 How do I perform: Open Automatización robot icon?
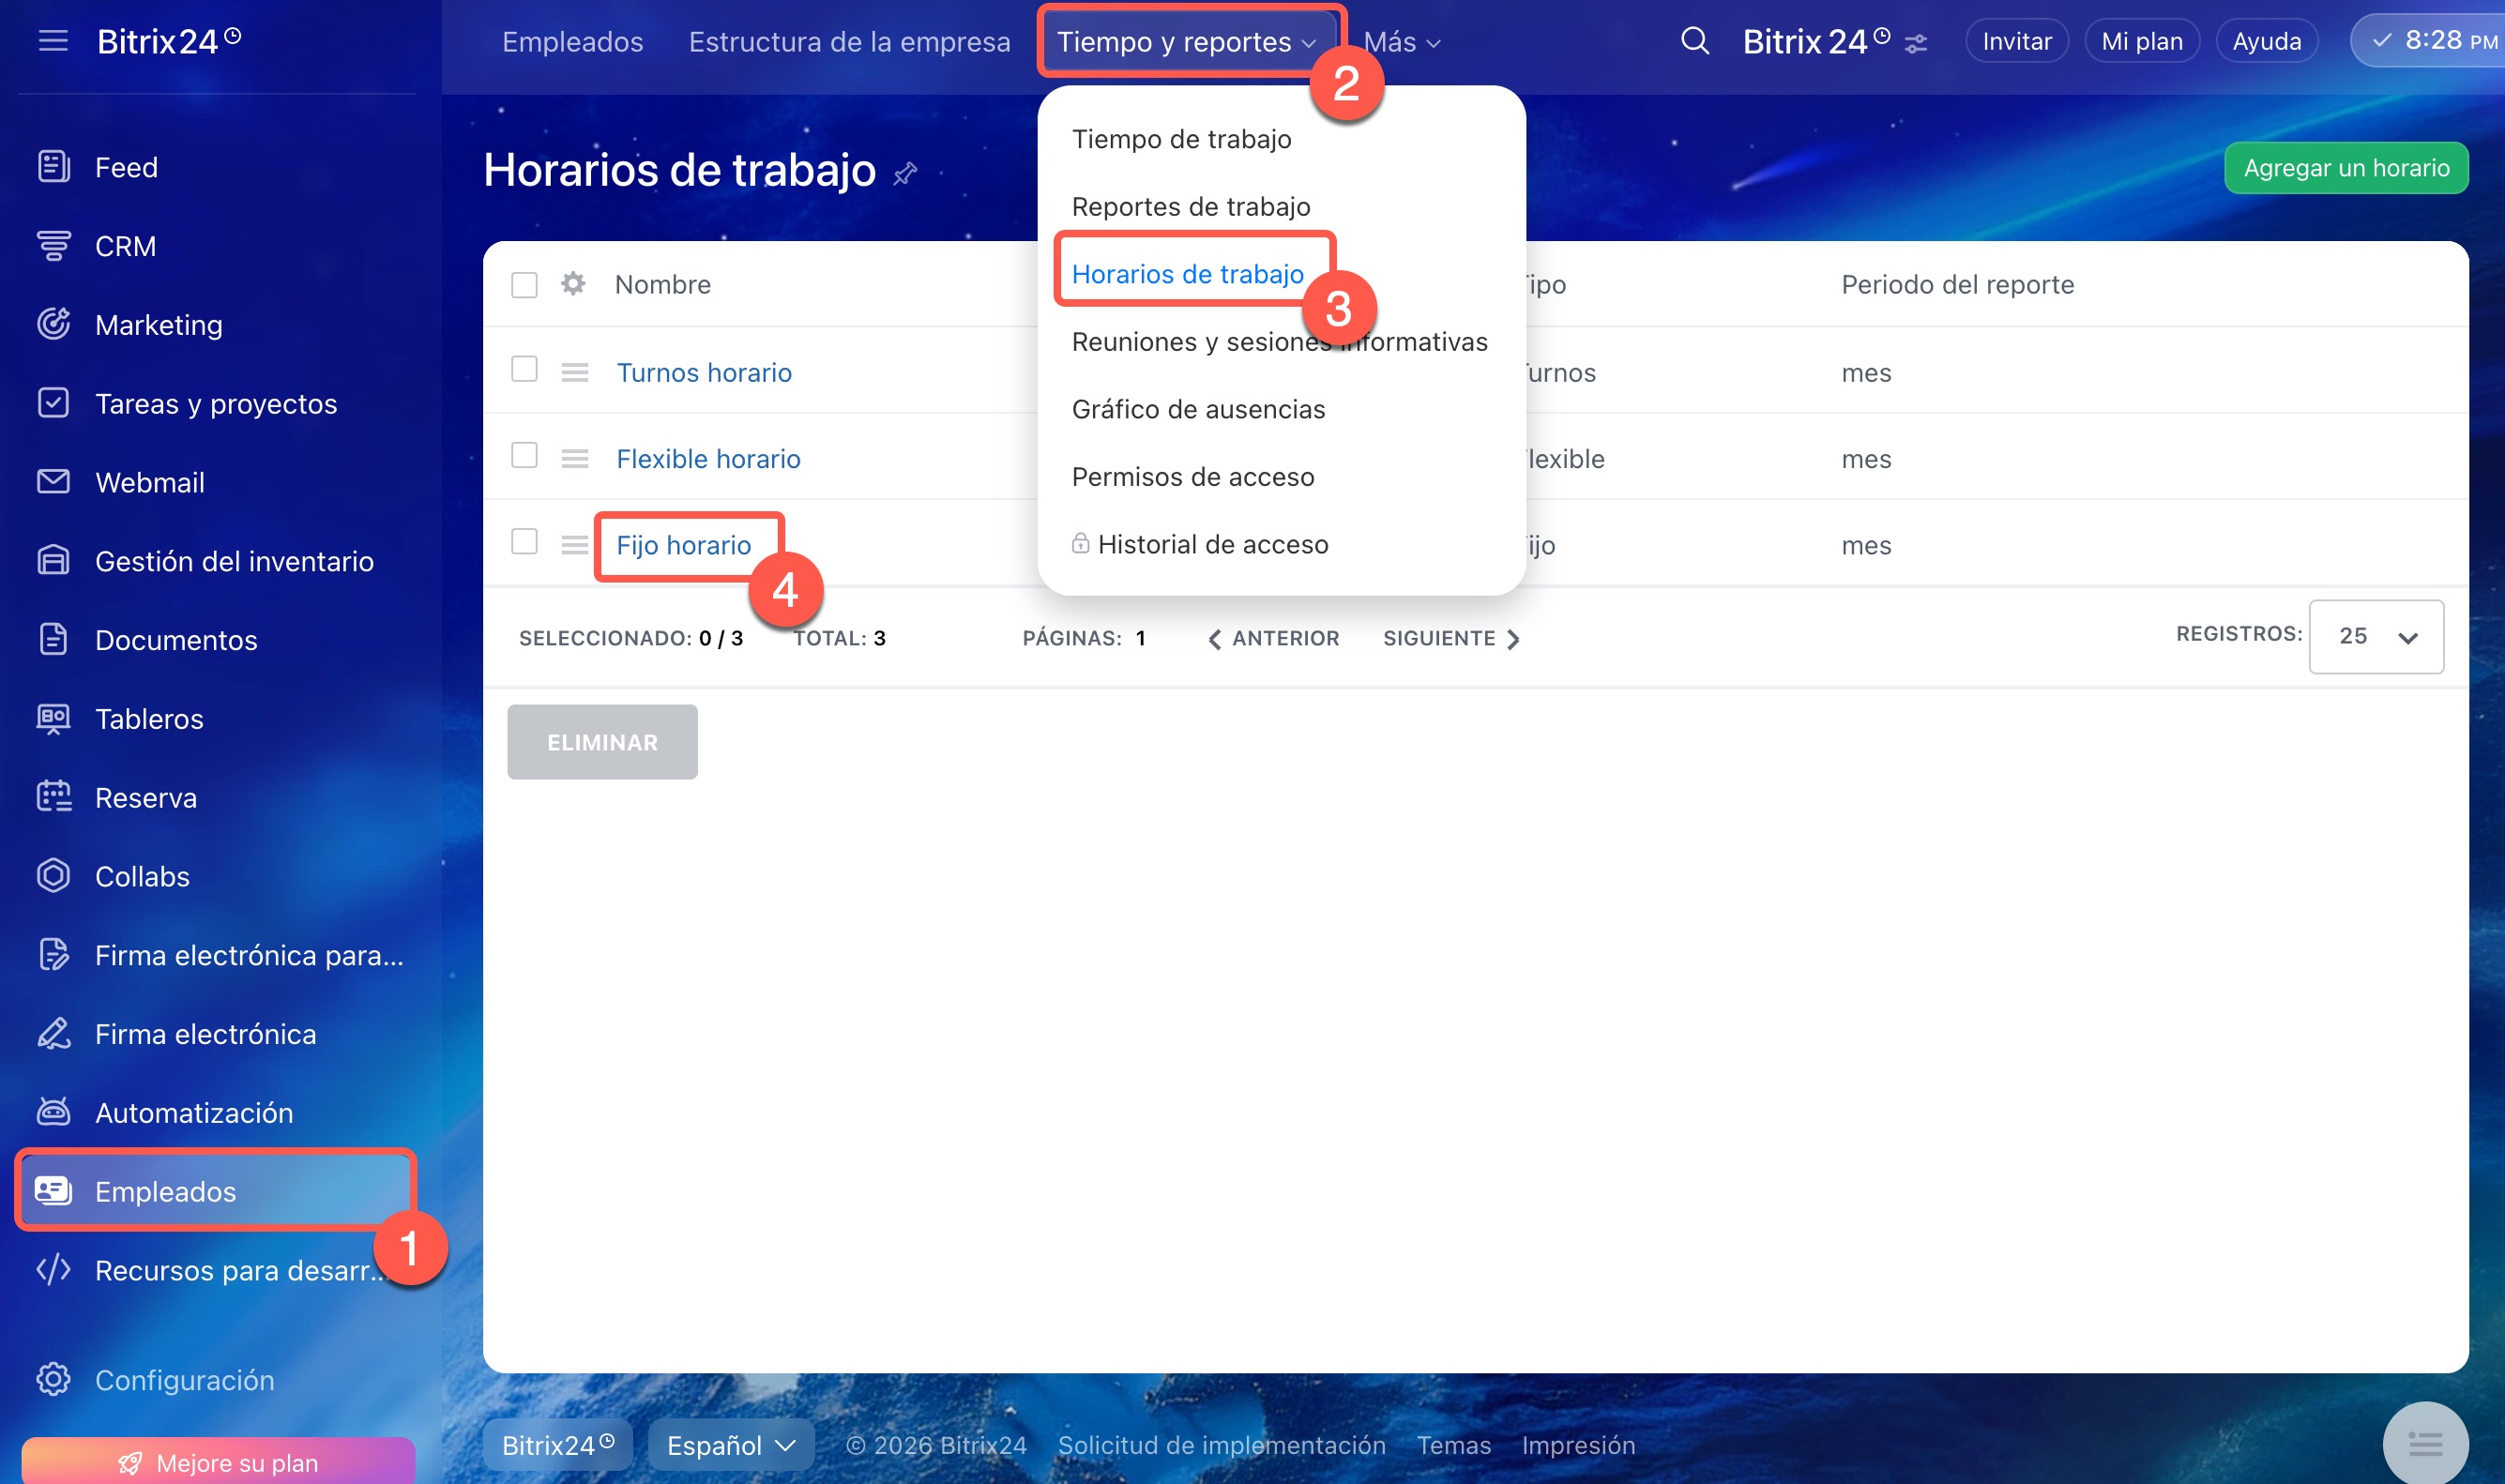pos(53,1112)
